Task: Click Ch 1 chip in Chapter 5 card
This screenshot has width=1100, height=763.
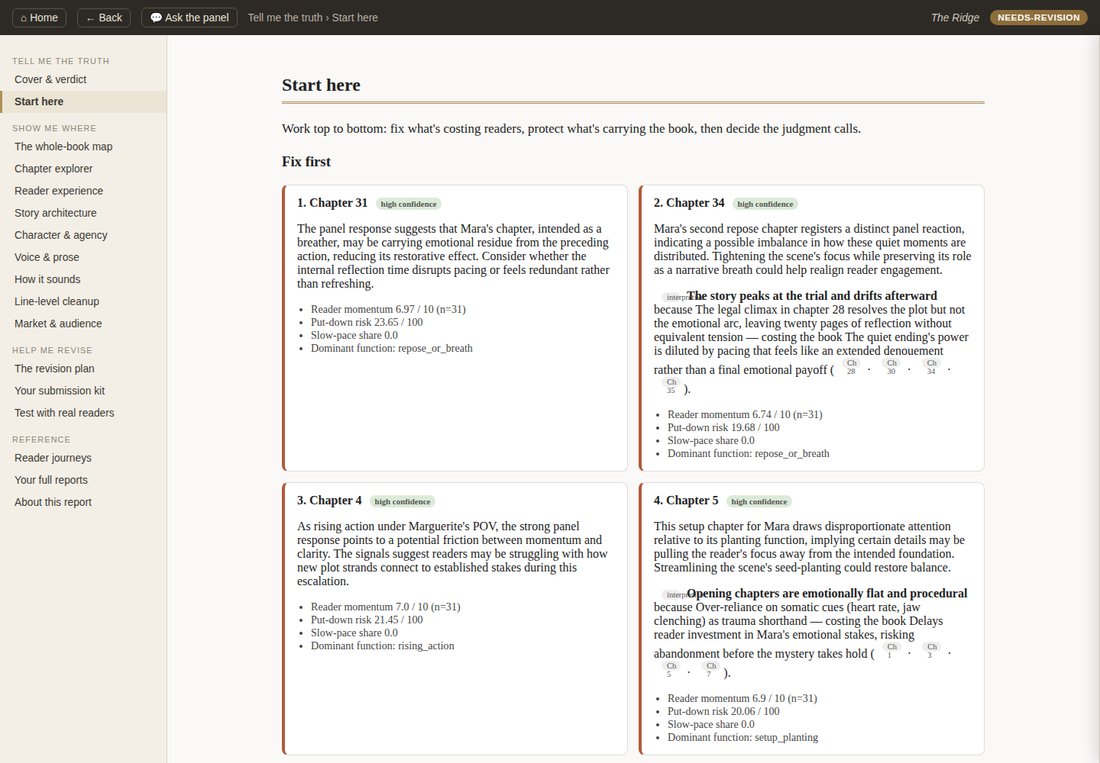Action: (891, 651)
